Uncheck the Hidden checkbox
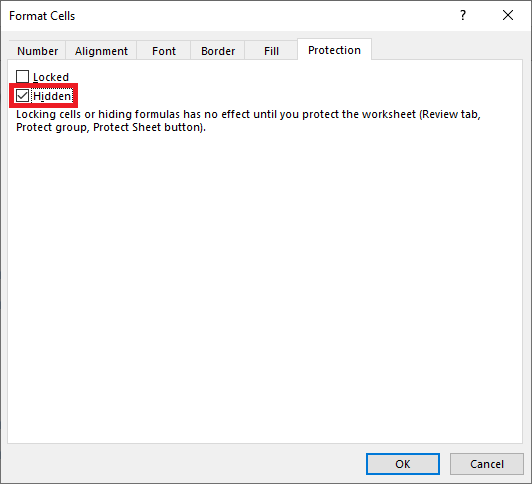Image resolution: width=532 pixels, height=484 pixels. 22,96
